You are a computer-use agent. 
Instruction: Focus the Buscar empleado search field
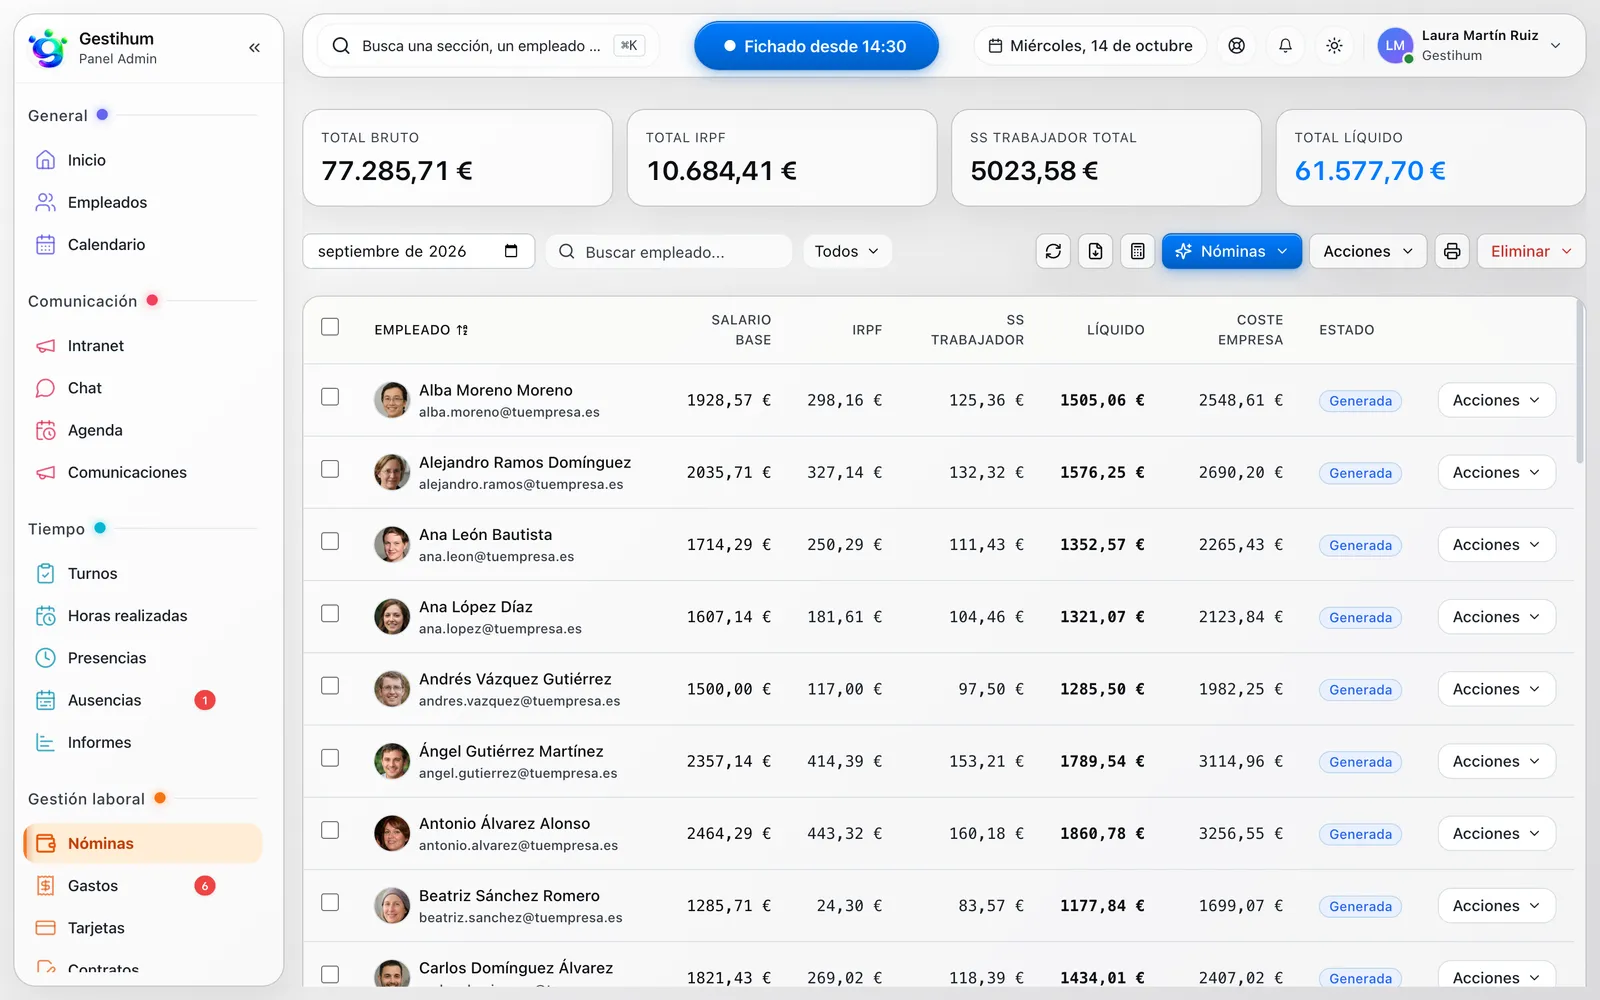[x=669, y=251]
